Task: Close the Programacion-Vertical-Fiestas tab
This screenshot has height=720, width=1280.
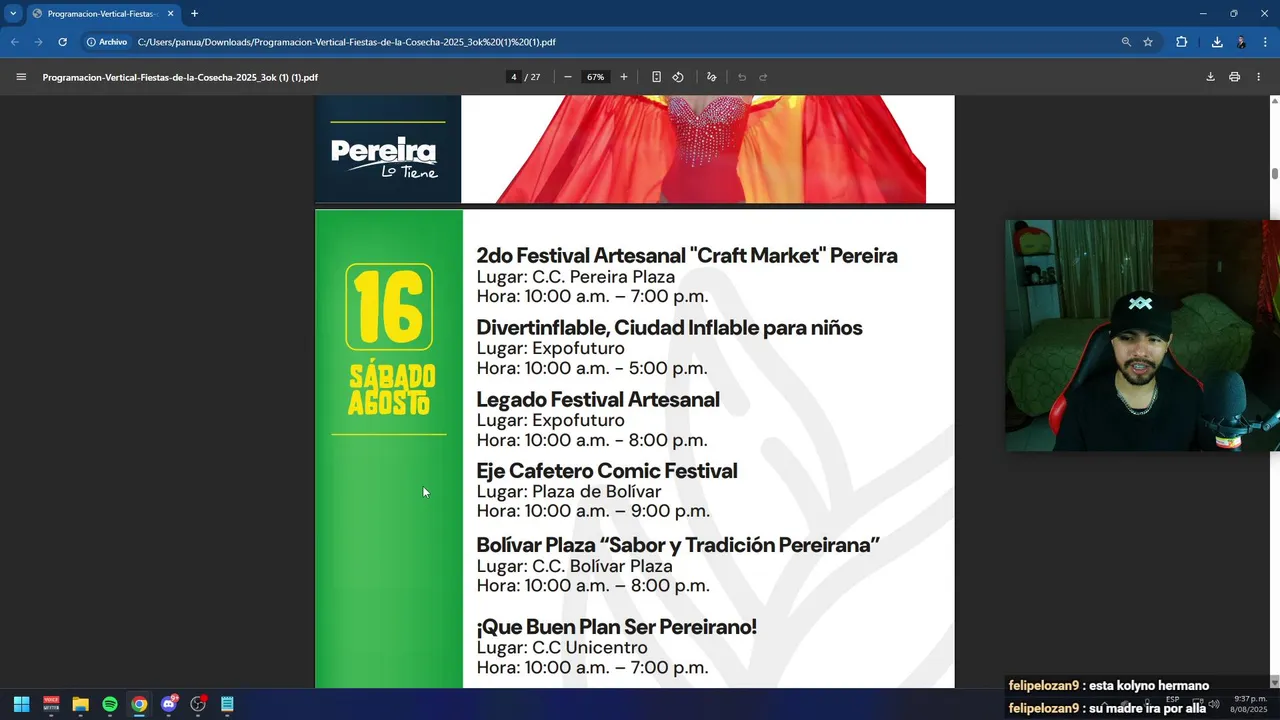Action: [170, 14]
